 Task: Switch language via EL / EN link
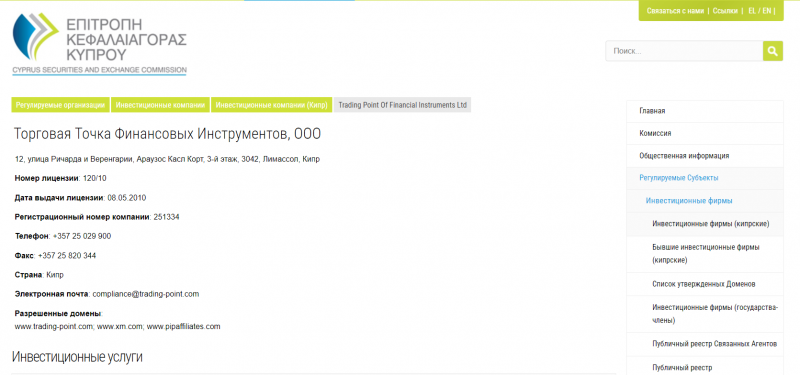coord(759,11)
